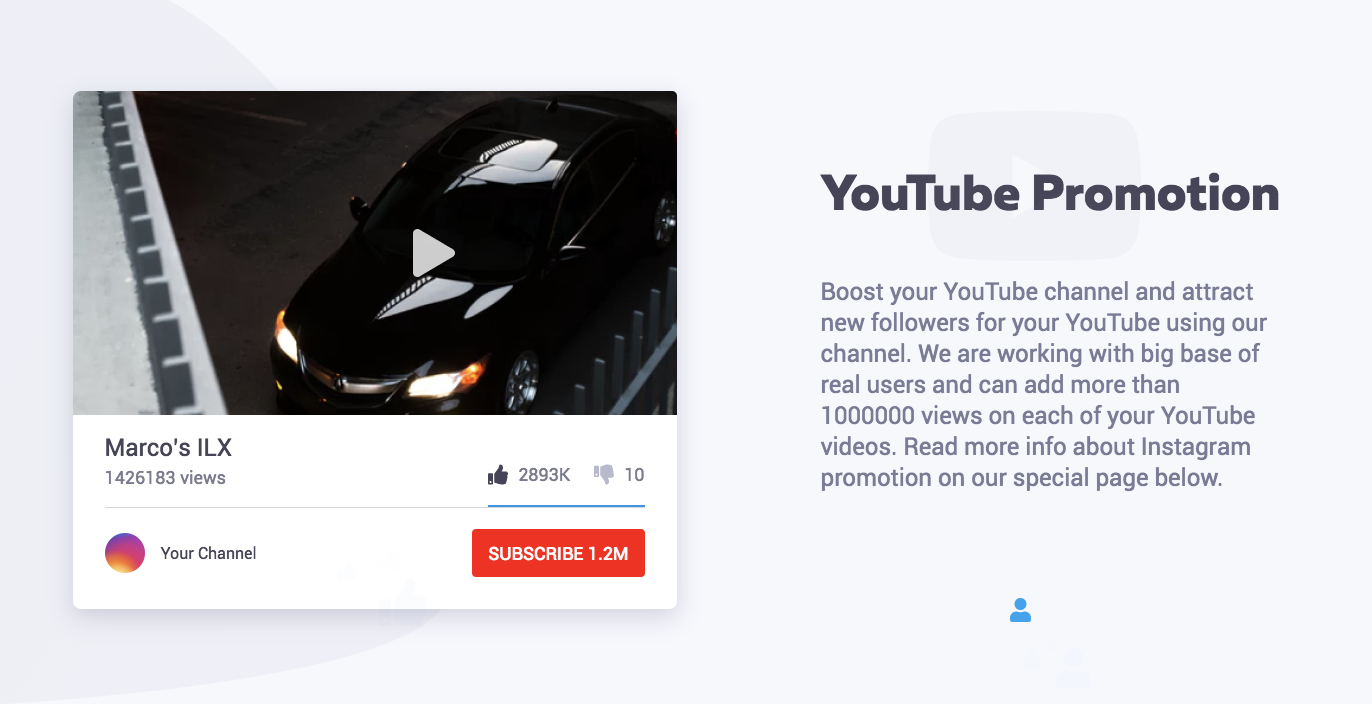Click the YouTube Promotion heading

coord(1050,192)
